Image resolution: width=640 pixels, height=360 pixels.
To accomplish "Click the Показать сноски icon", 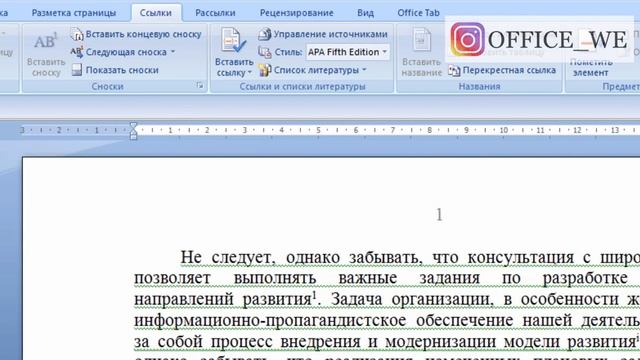I will click(76, 70).
